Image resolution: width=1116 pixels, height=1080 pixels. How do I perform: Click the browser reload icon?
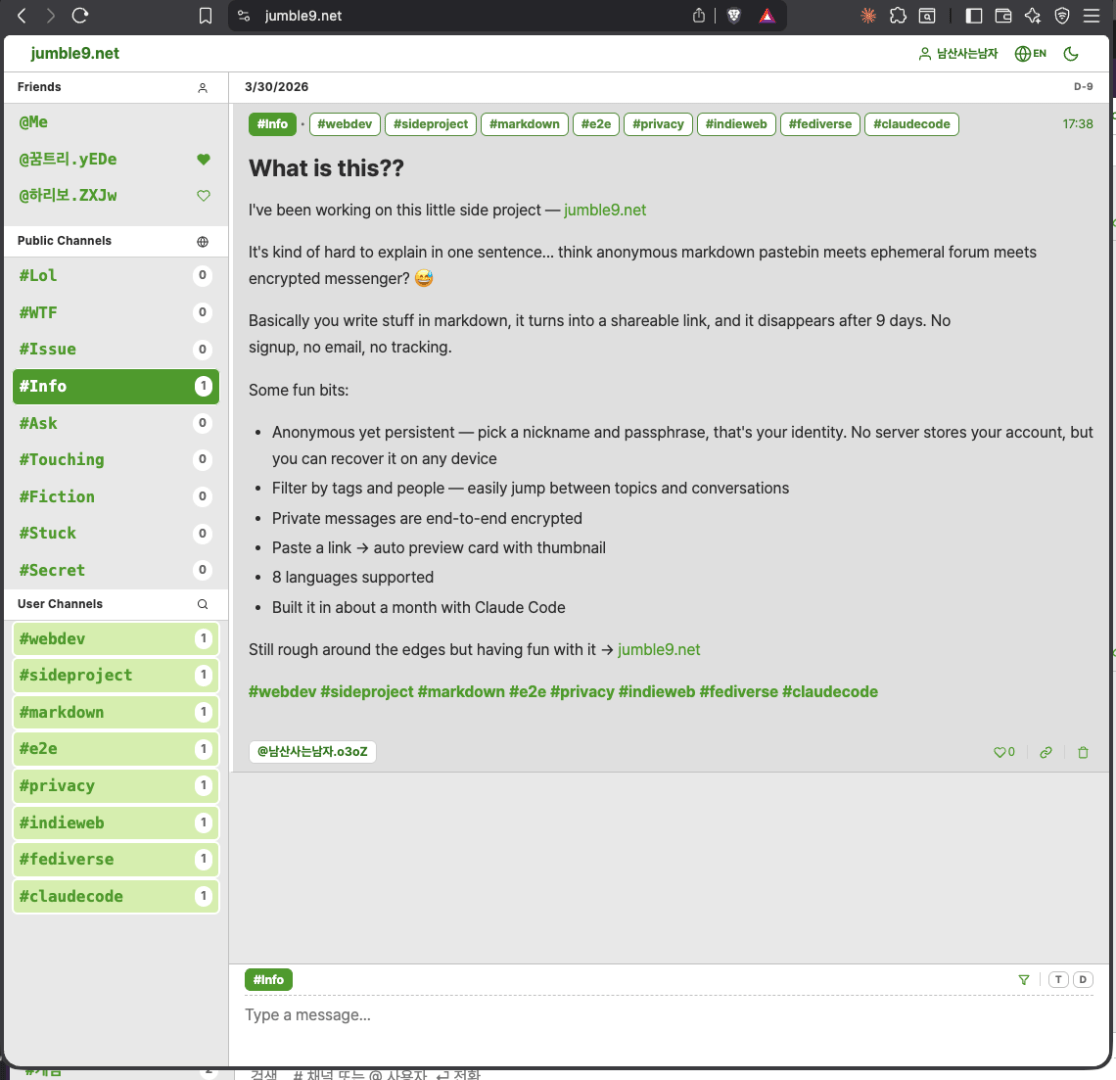click(81, 15)
